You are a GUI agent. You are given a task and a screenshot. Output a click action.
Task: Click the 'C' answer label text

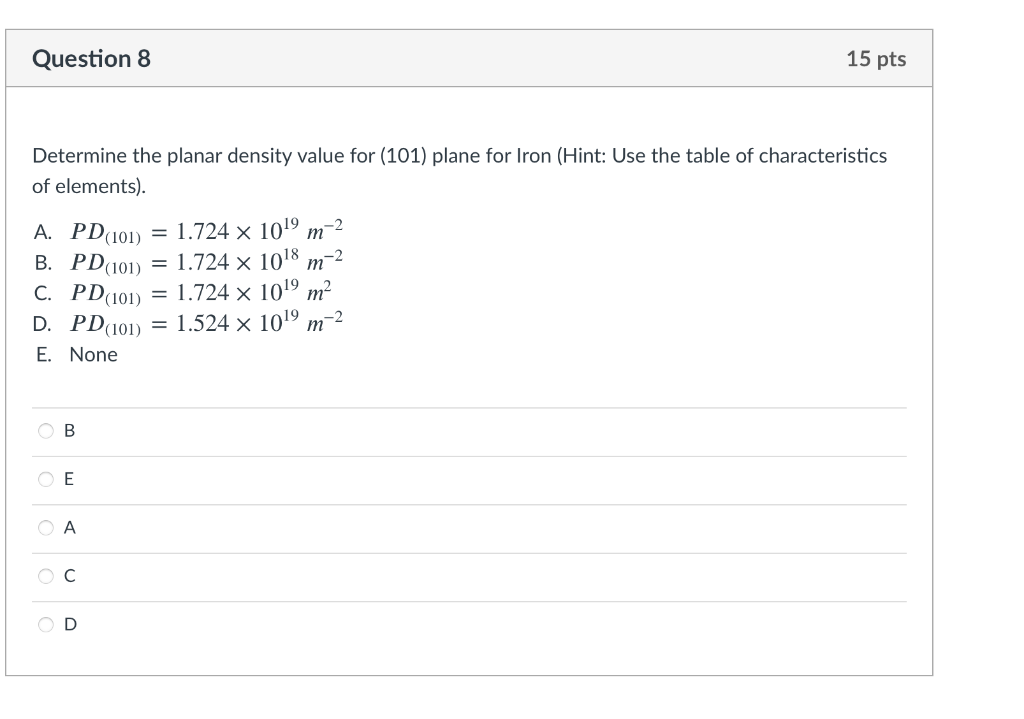[x=67, y=575]
